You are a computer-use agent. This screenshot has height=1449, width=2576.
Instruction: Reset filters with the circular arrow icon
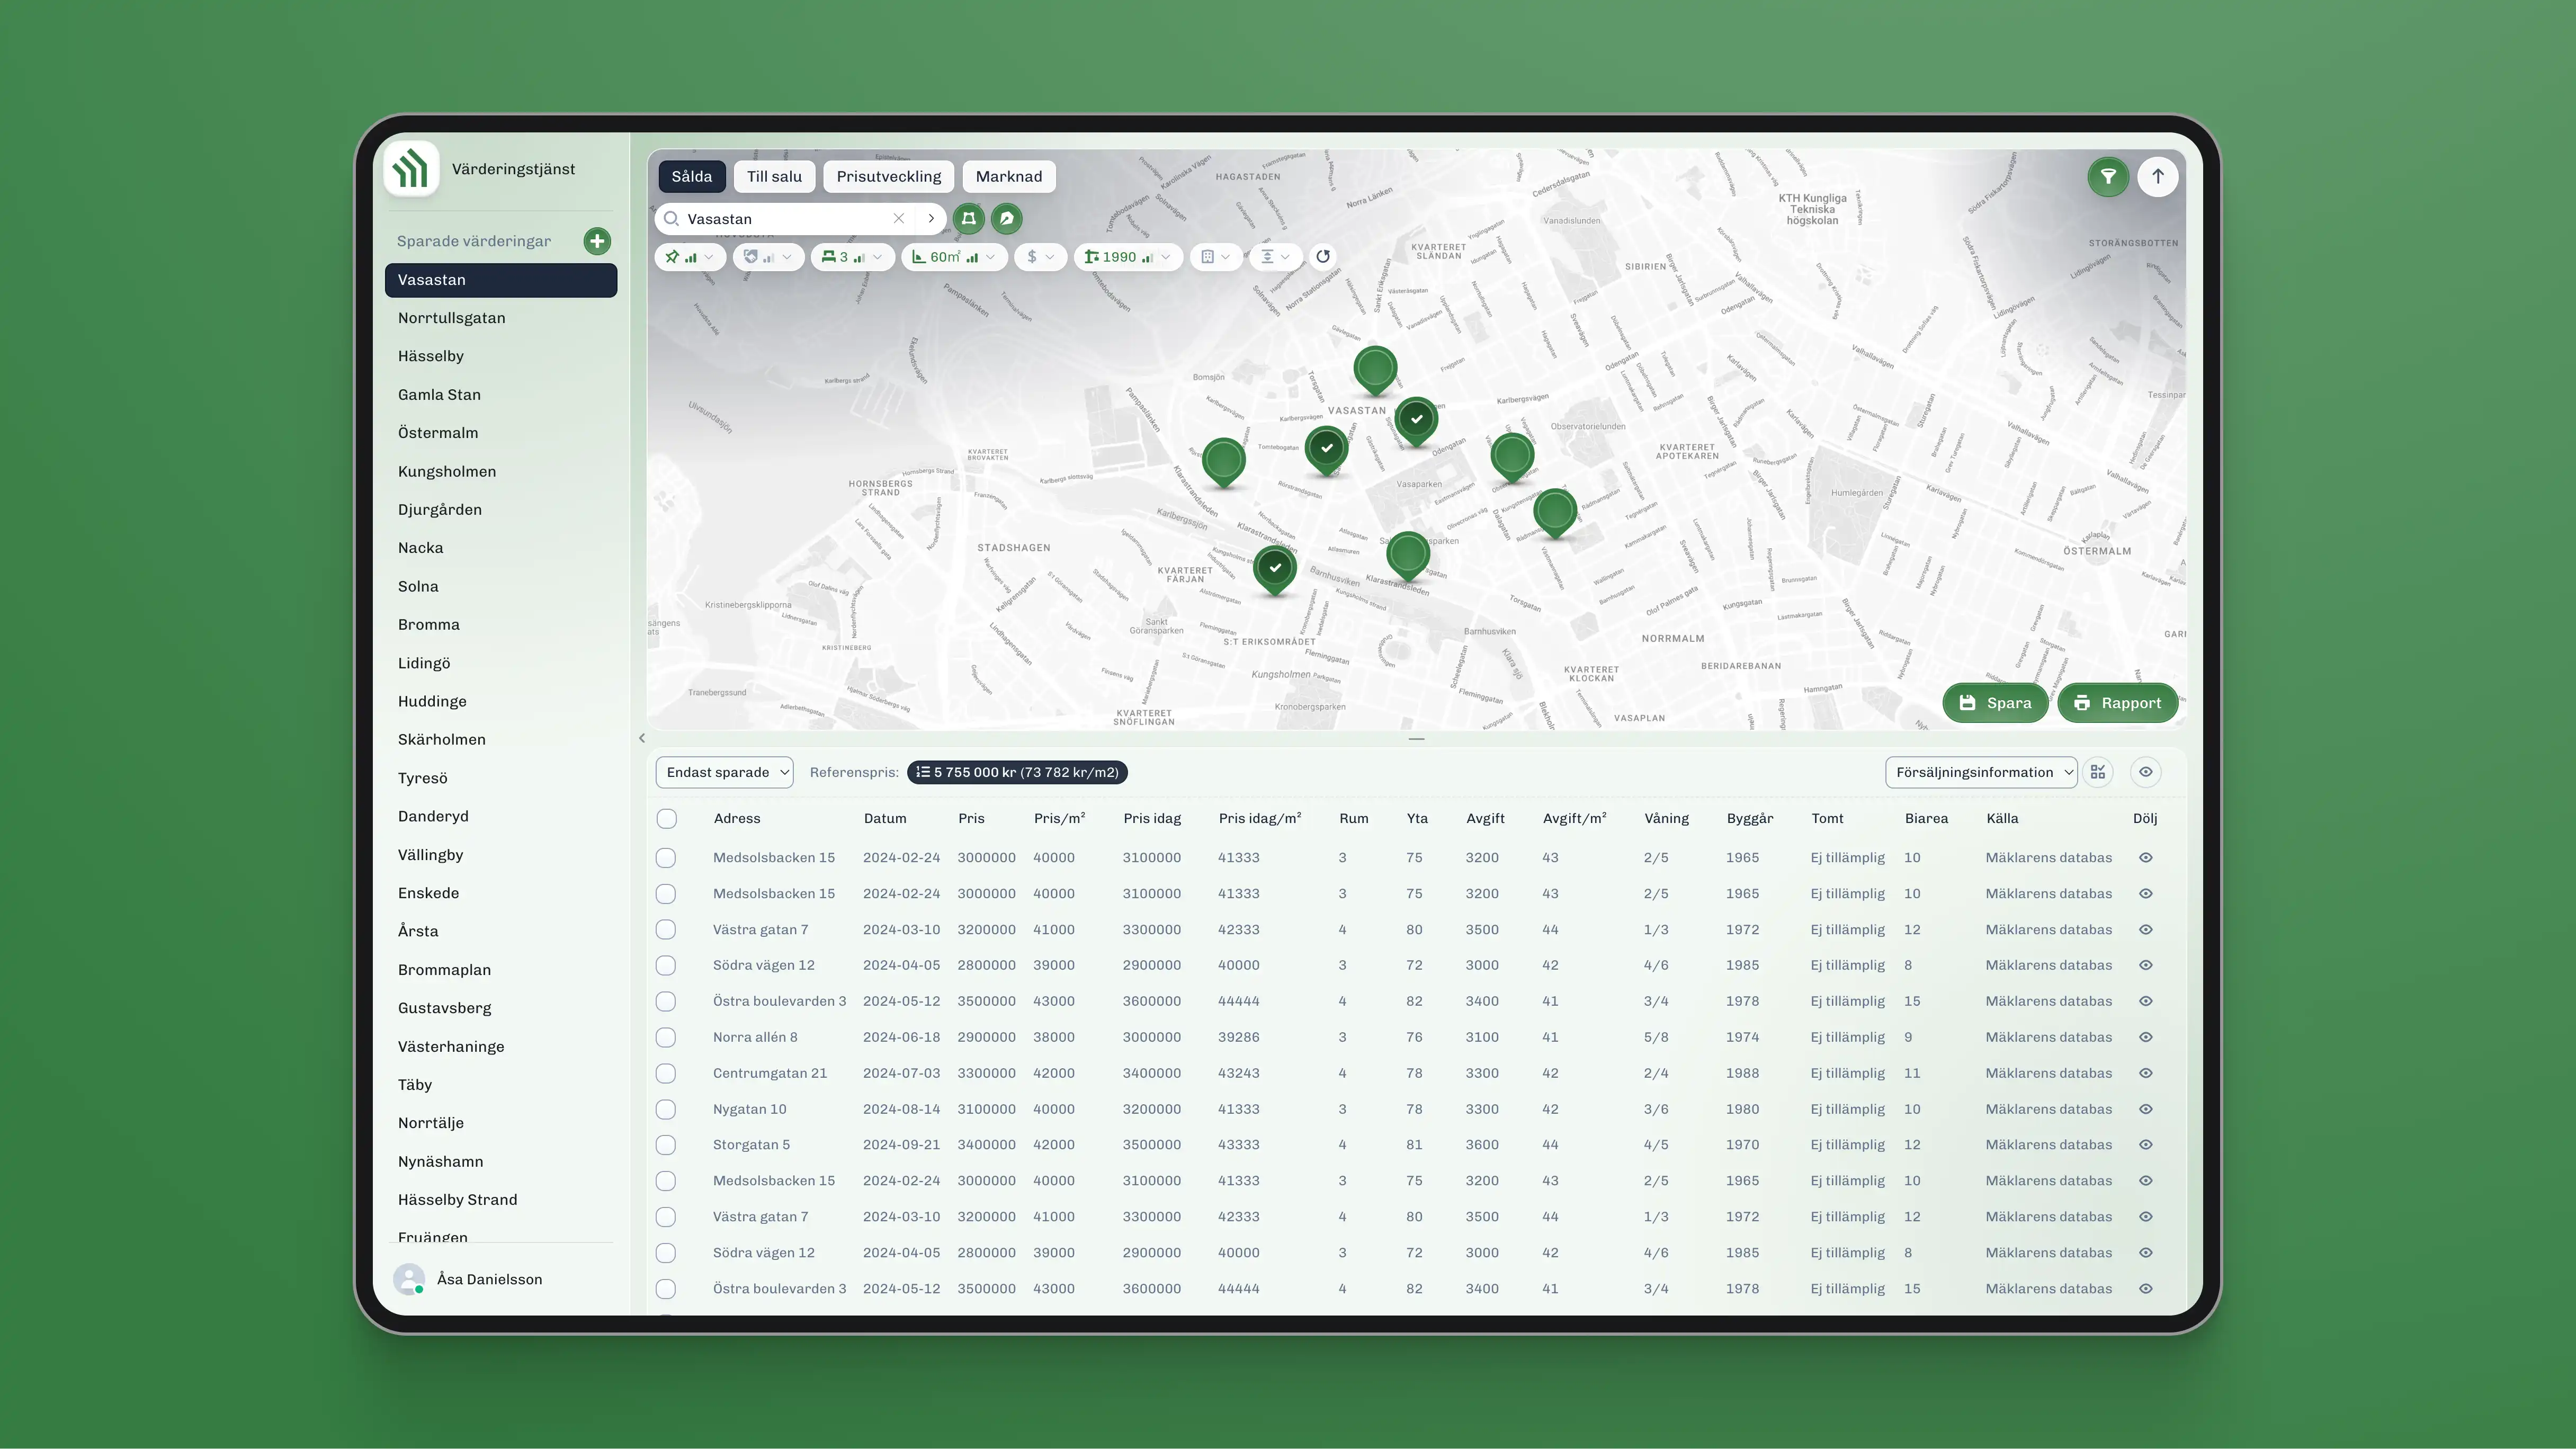tap(1322, 257)
